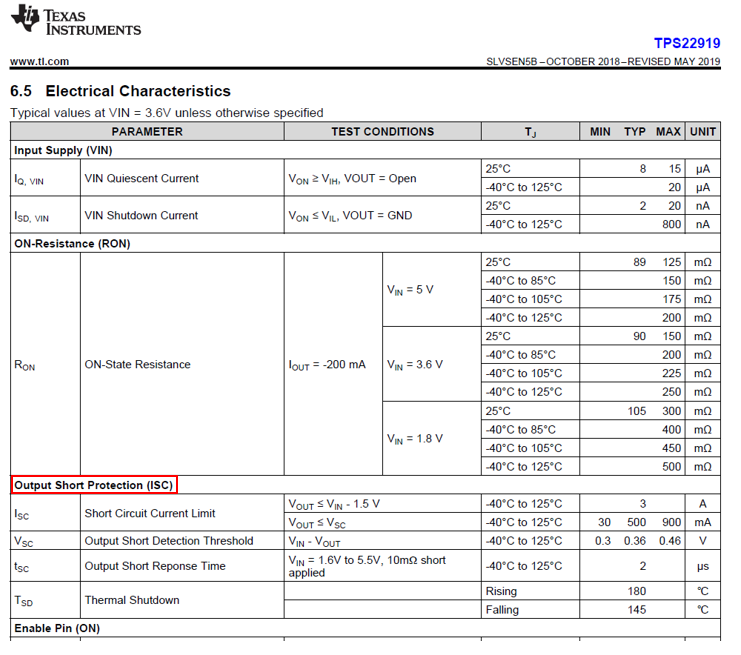Click the PARAMETER column header
Viewport: 741px width, 655px height.
coord(147,131)
